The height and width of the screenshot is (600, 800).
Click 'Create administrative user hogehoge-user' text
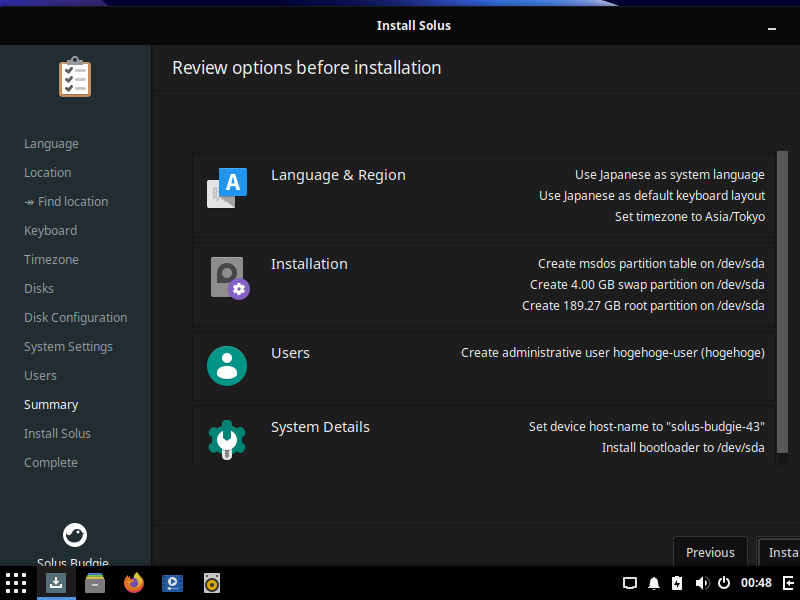(613, 353)
